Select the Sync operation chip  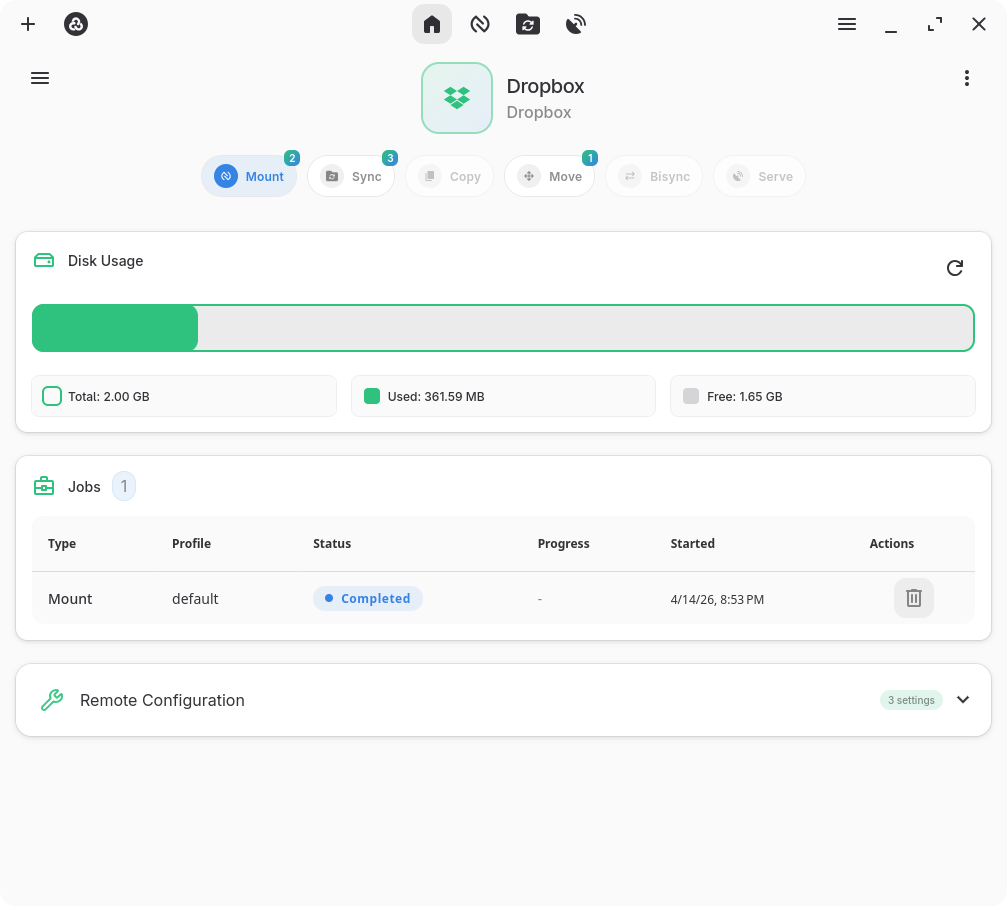click(x=351, y=176)
